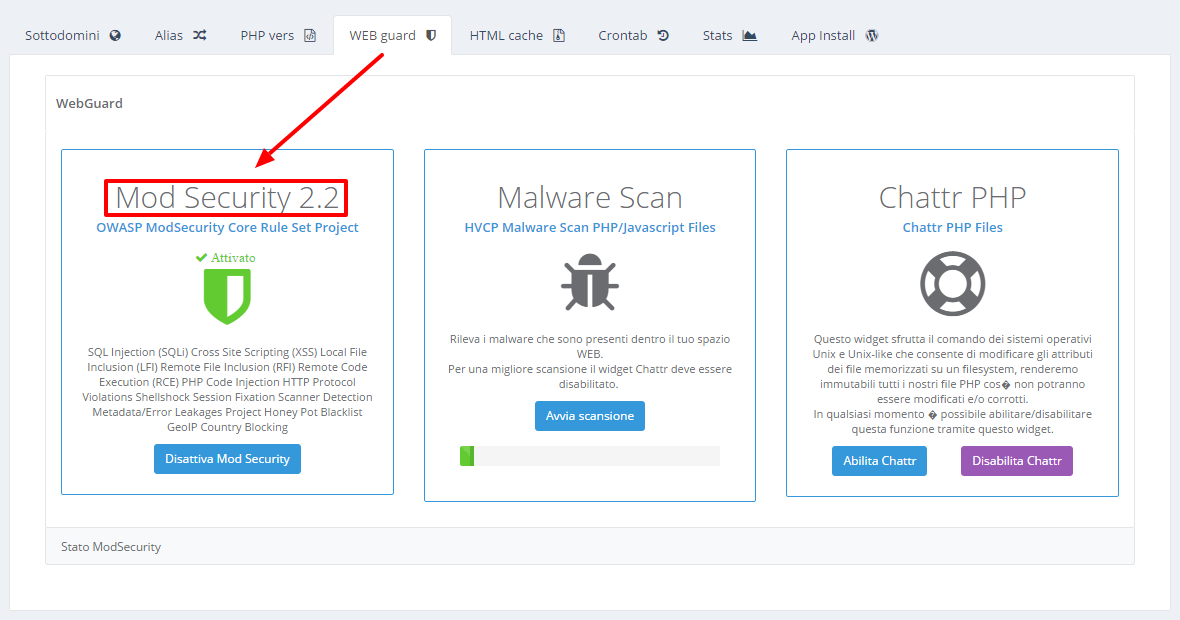Click the 'Questo widget sfrutta' description text
The height and width of the screenshot is (620, 1180).
(x=953, y=384)
